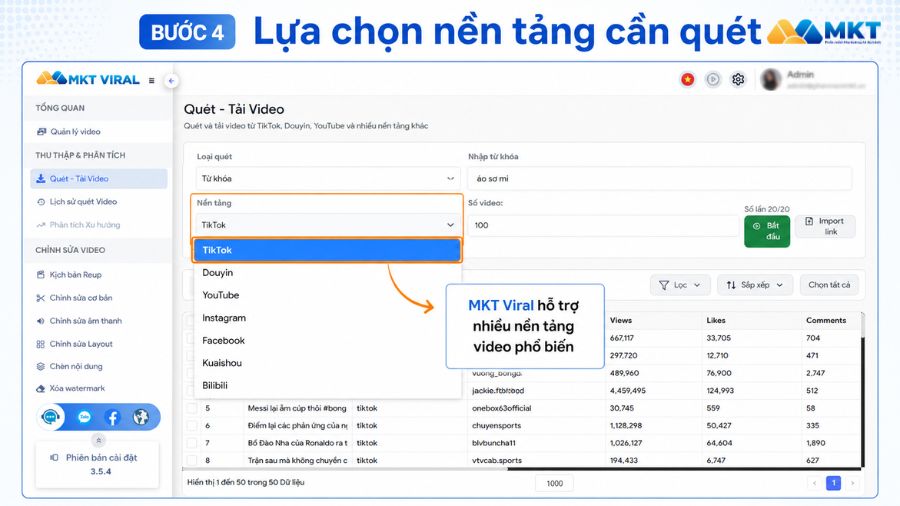This screenshot has width=900, height=506.
Task: Collapse contact bar with small up-arrow icon
Action: click(x=98, y=441)
